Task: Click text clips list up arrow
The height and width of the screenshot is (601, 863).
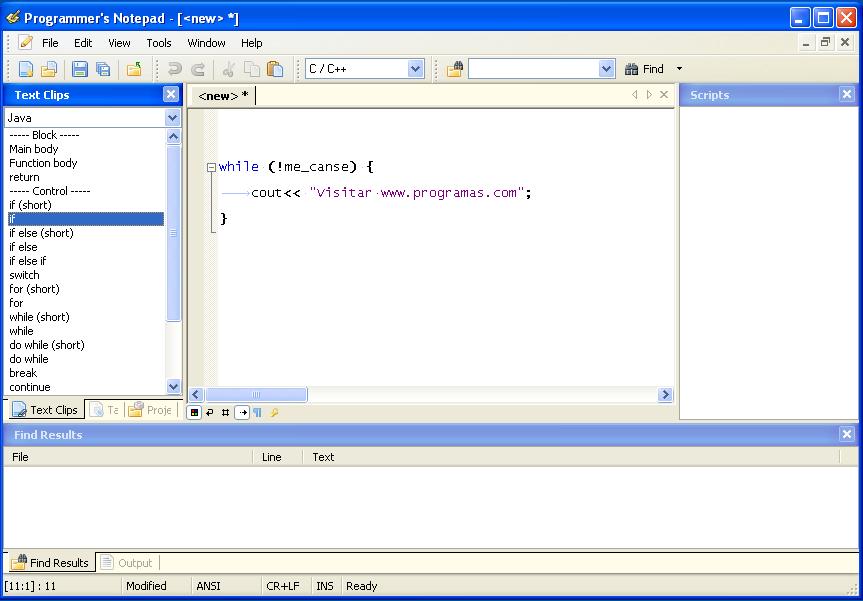Action: [173, 136]
